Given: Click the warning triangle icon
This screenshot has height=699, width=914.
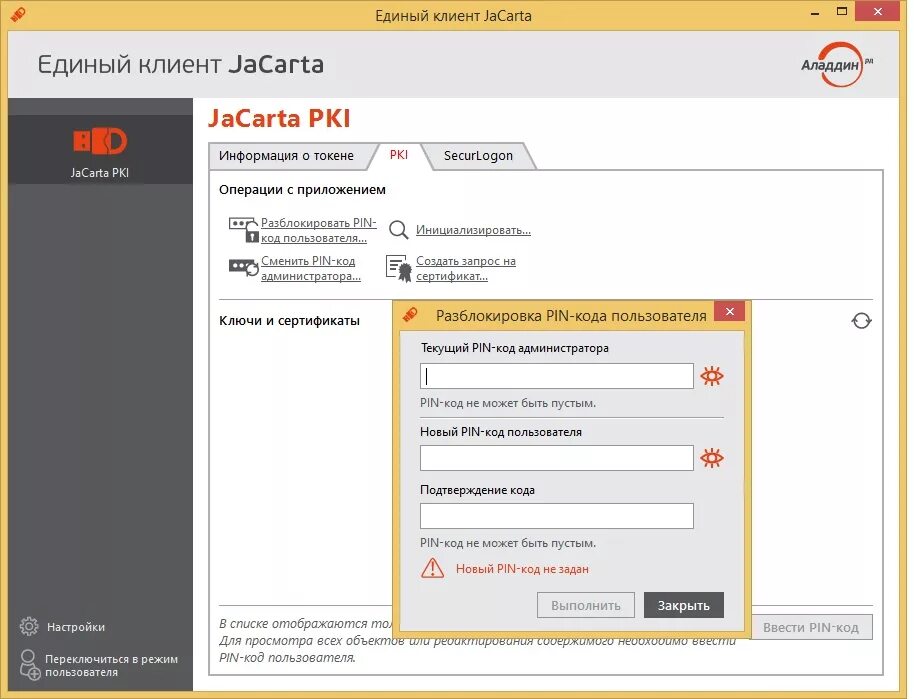Looking at the screenshot, I should point(433,567).
